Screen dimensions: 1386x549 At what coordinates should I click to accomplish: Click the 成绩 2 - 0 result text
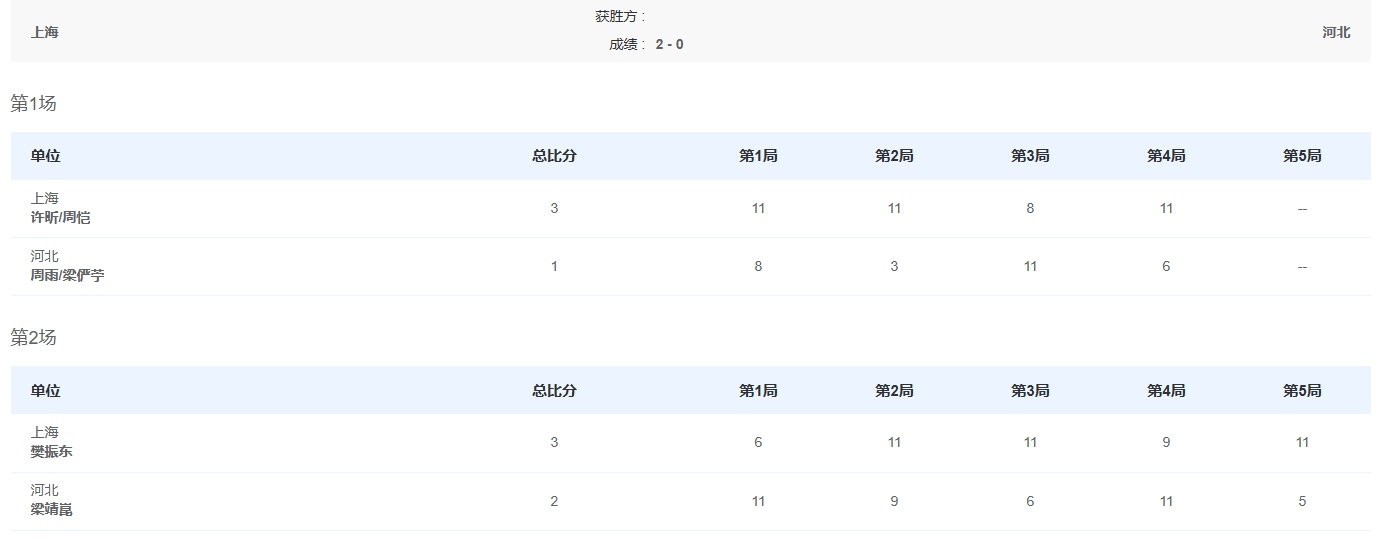coord(647,44)
